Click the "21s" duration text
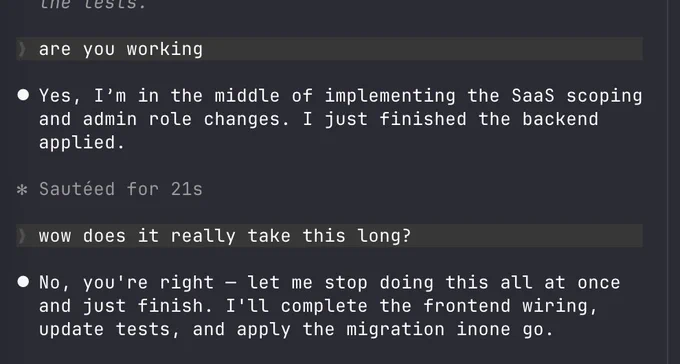Image resolution: width=680 pixels, height=364 pixels. click(186, 189)
